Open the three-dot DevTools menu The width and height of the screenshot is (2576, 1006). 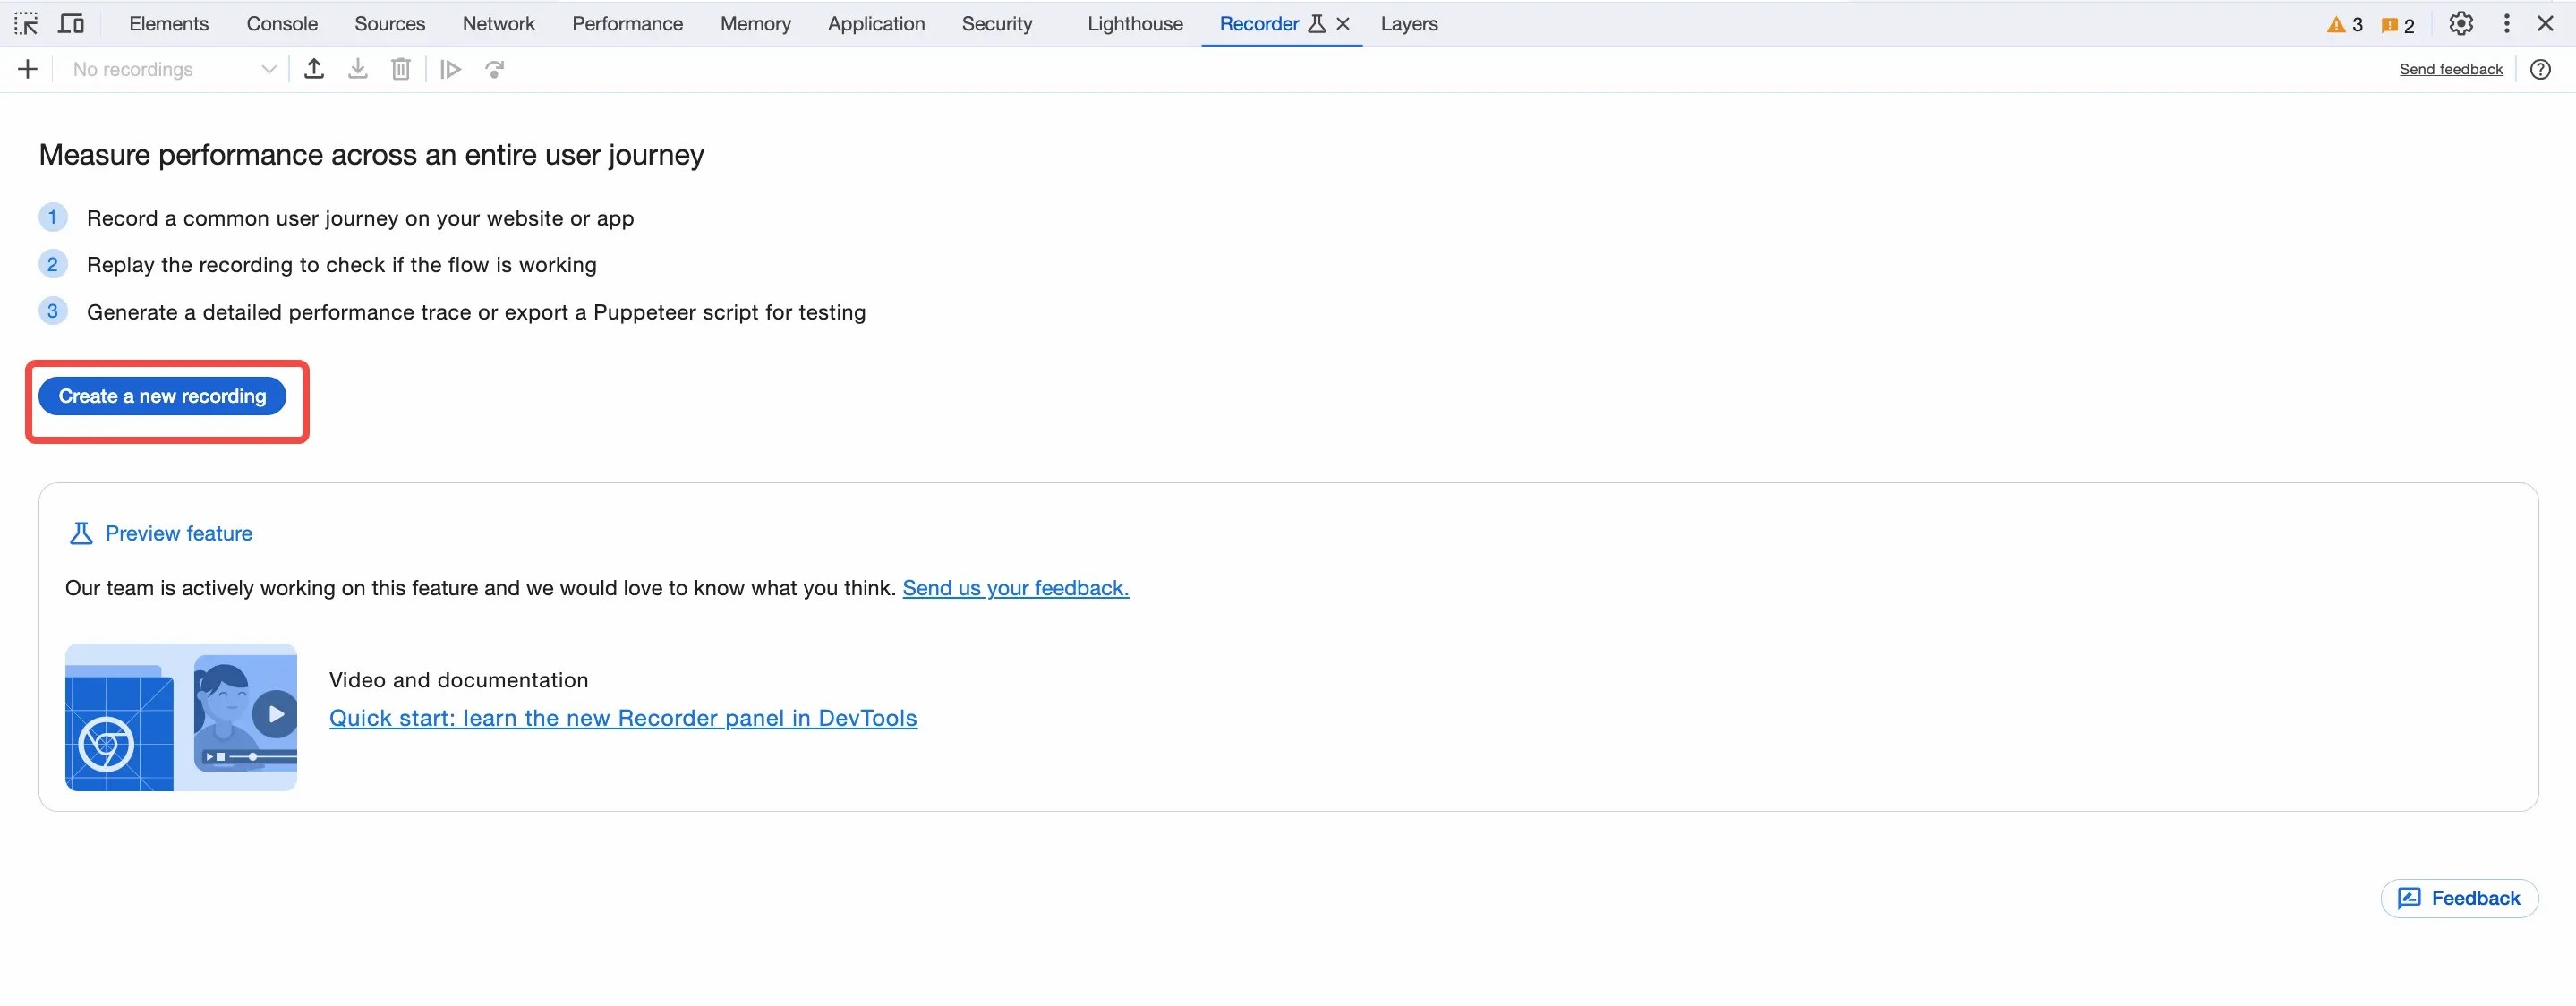pyautogui.click(x=2506, y=23)
